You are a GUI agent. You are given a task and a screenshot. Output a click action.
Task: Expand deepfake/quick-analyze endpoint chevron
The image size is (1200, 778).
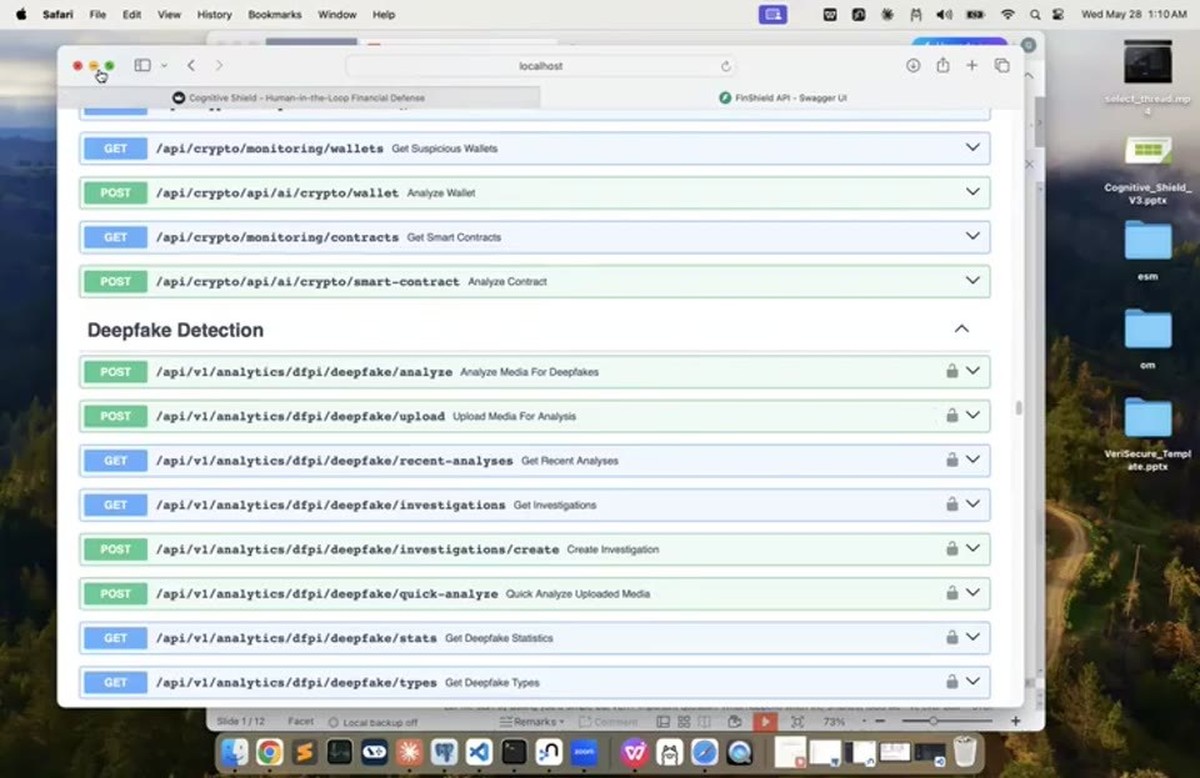point(972,593)
